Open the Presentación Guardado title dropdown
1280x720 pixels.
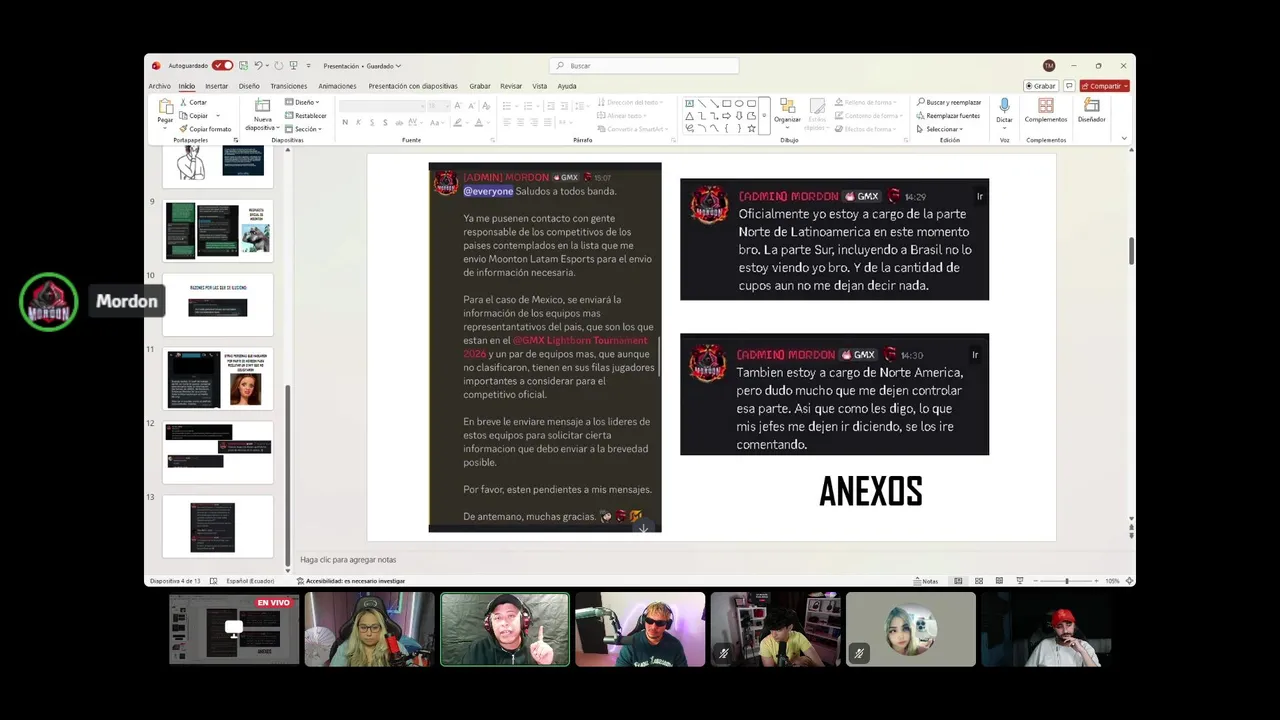(x=362, y=66)
